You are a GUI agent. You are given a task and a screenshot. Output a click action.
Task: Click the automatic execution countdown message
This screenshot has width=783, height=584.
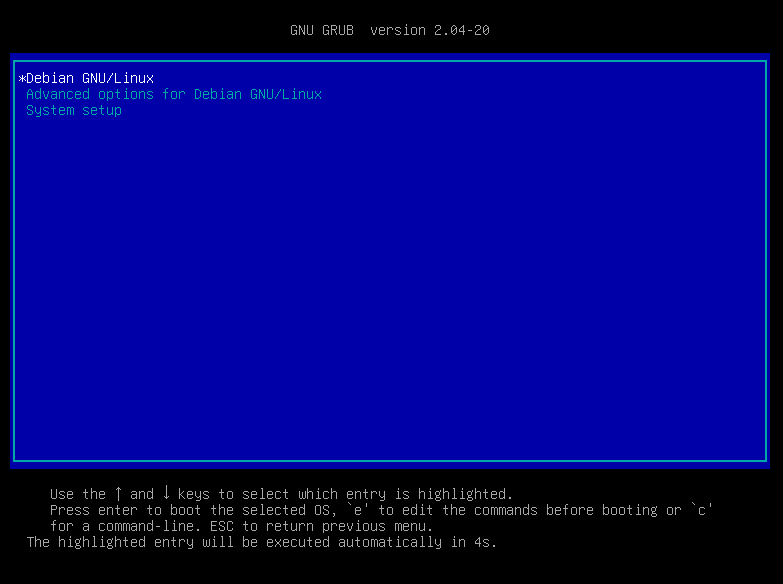(262, 542)
